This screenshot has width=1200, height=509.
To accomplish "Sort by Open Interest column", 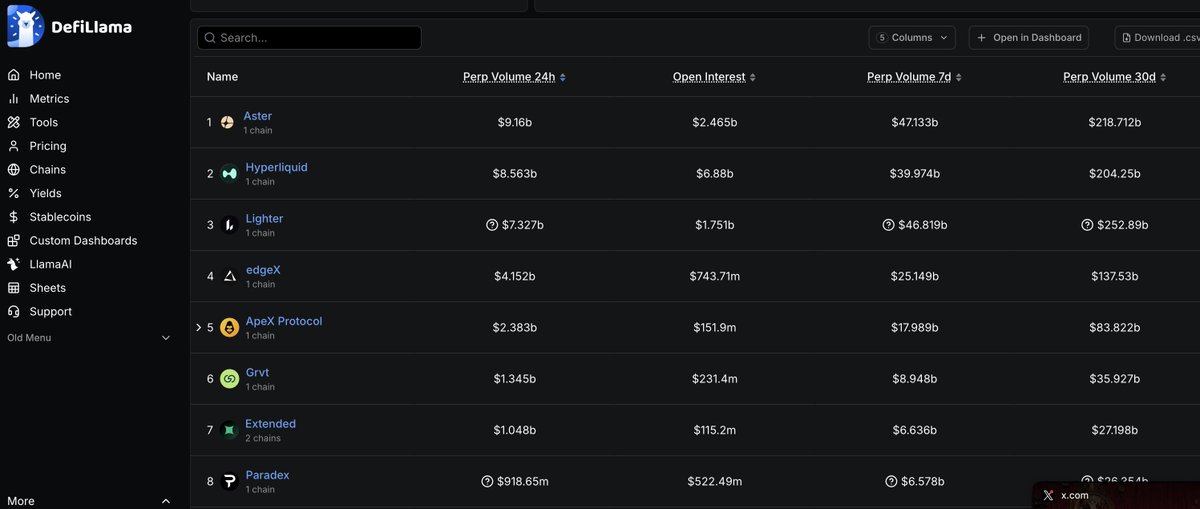I will [714, 77].
